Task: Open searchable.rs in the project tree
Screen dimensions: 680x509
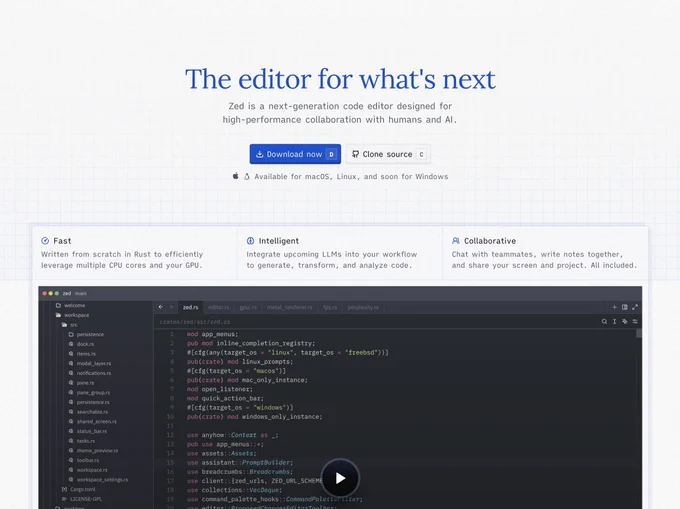Action: [92, 411]
